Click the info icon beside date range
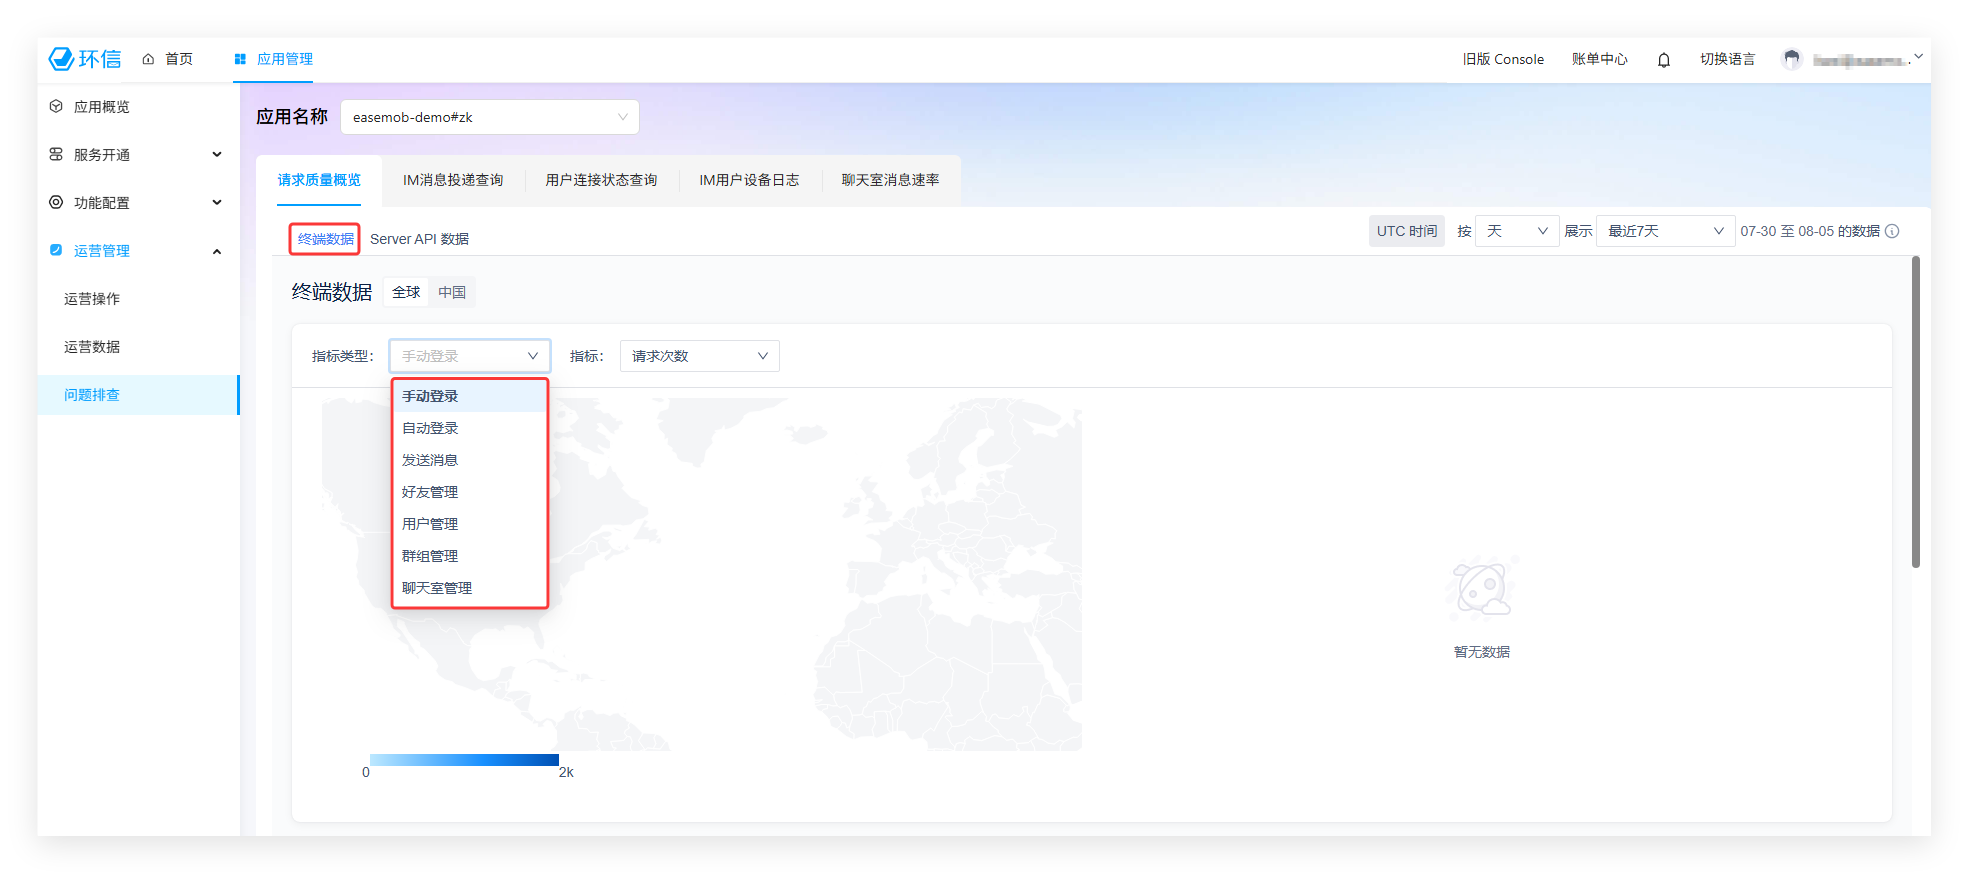This screenshot has width=1968, height=873. point(1892,232)
